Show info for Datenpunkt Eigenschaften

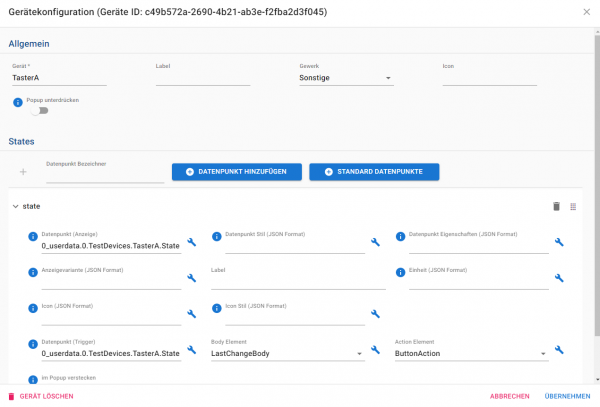[400, 236]
